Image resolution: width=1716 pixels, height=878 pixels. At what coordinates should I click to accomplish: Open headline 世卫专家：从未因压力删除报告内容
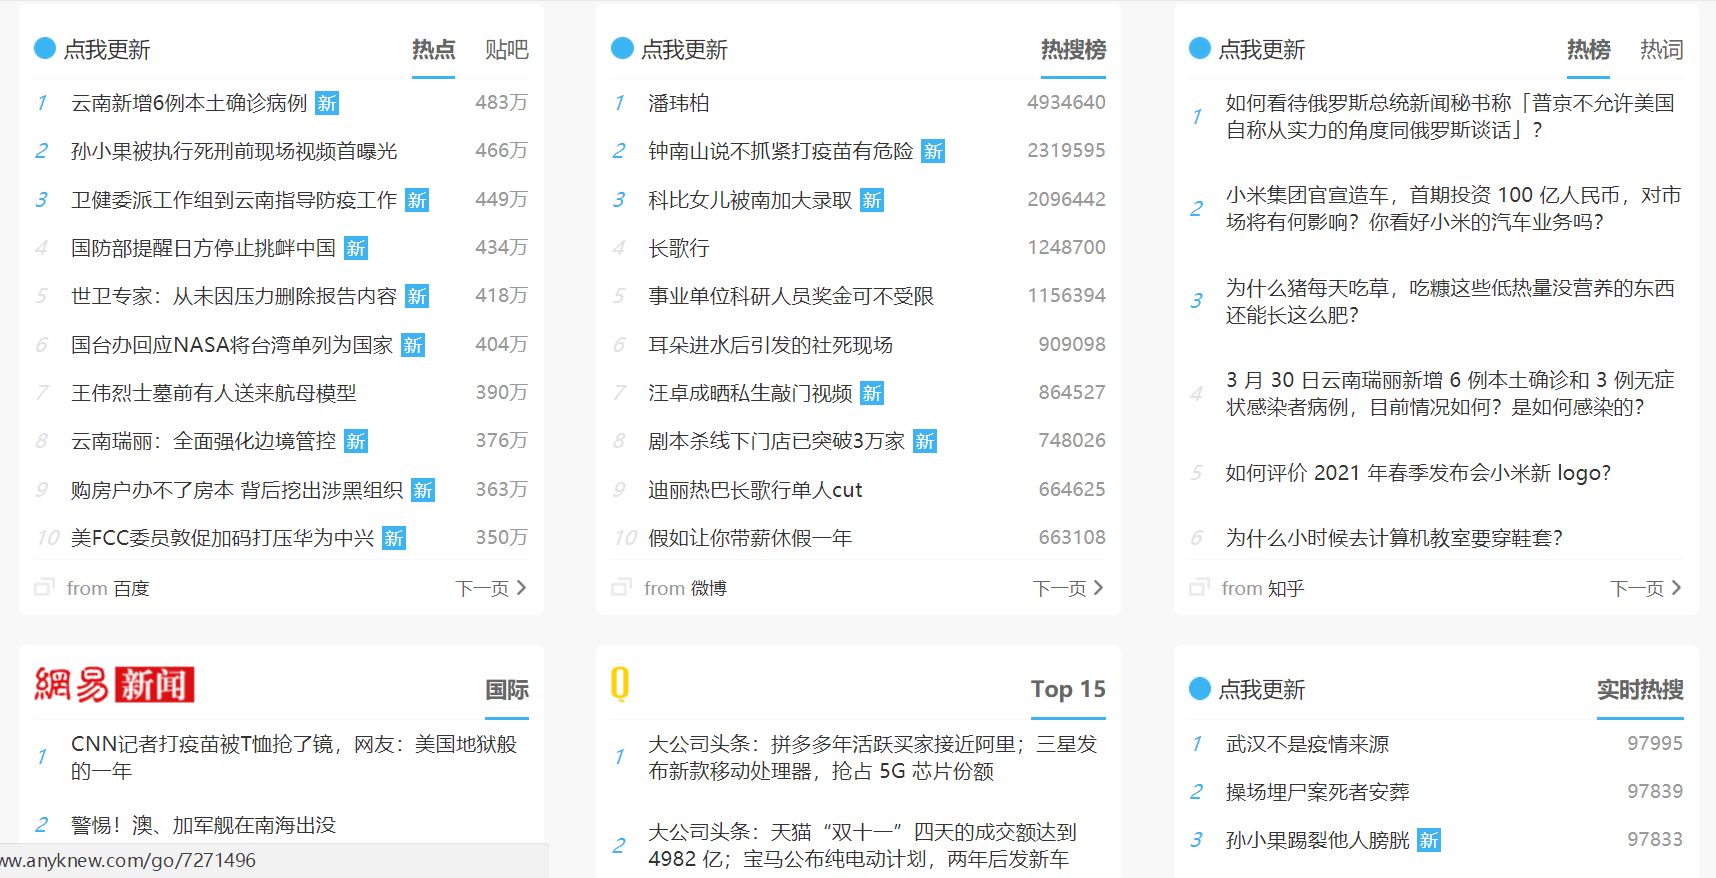[234, 296]
